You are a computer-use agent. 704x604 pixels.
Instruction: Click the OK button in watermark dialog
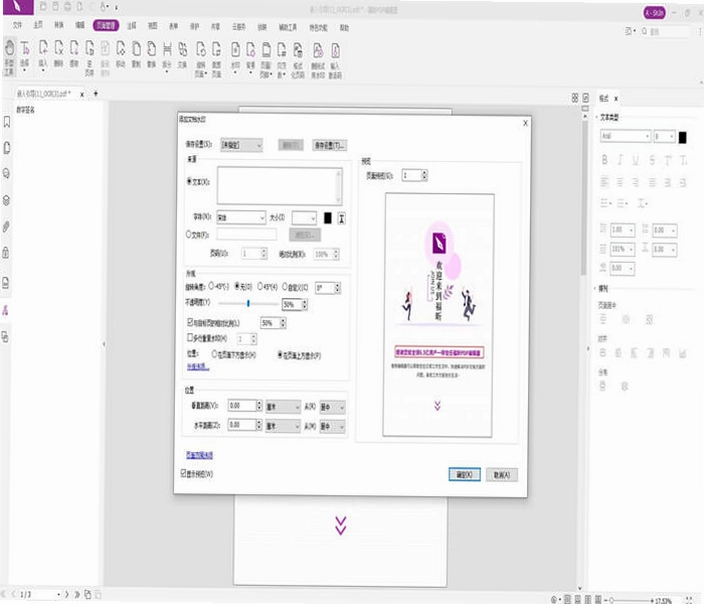tap(464, 474)
